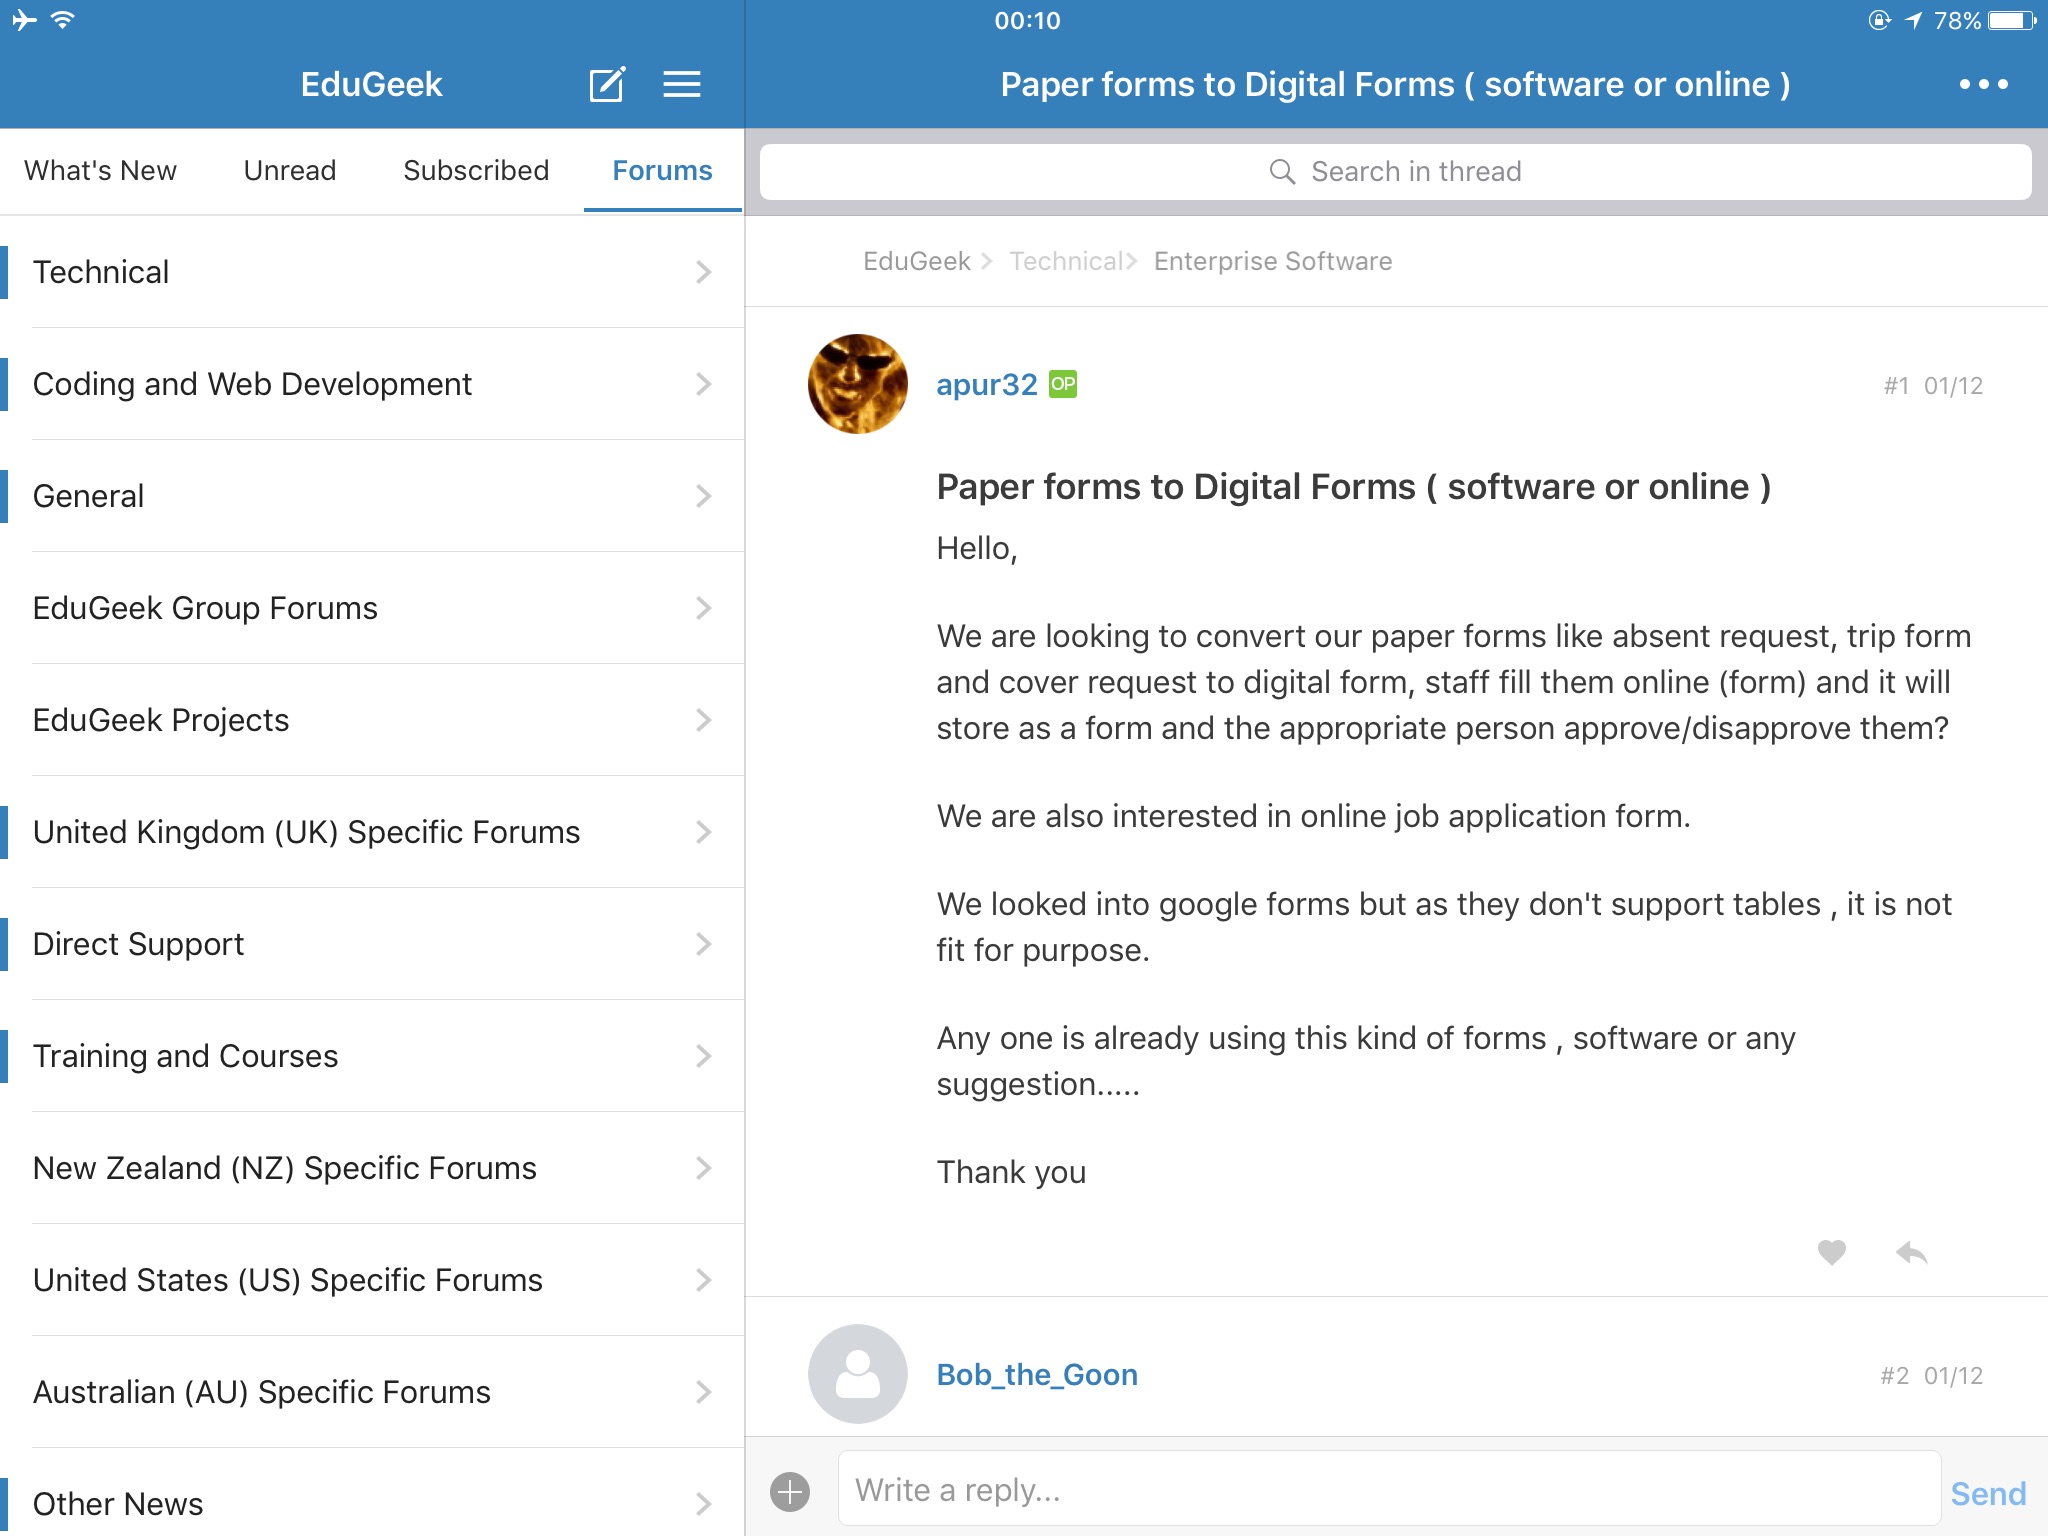This screenshot has width=2048, height=1536.
Task: Switch to the What's New tab
Action: pyautogui.click(x=100, y=170)
